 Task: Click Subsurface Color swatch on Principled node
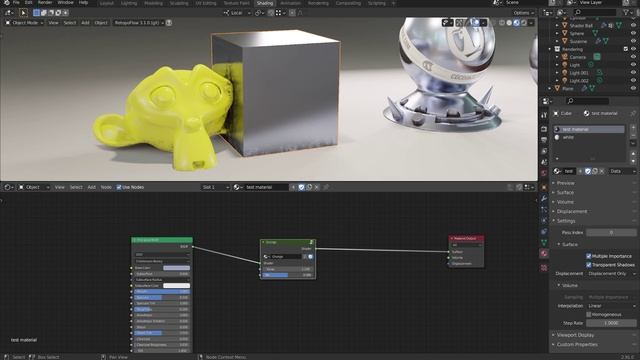[x=176, y=286]
